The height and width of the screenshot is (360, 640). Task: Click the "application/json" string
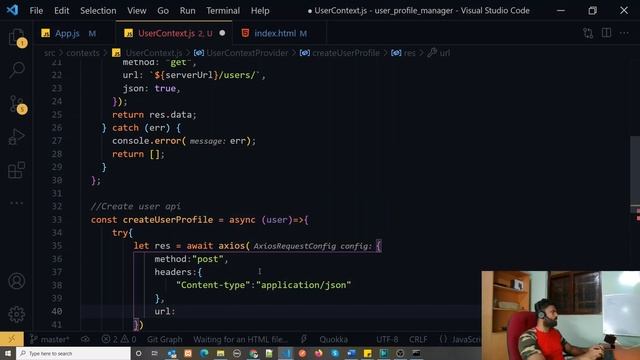pos(303,285)
